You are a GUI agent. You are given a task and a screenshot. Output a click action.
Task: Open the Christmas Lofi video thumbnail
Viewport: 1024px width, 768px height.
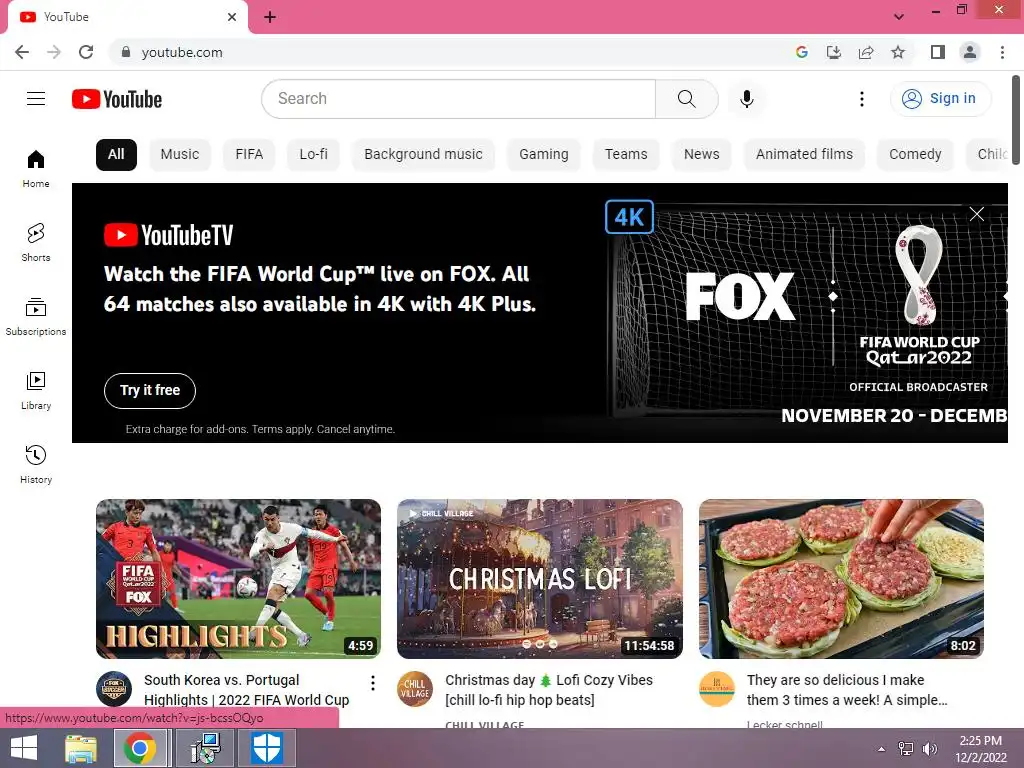539,579
